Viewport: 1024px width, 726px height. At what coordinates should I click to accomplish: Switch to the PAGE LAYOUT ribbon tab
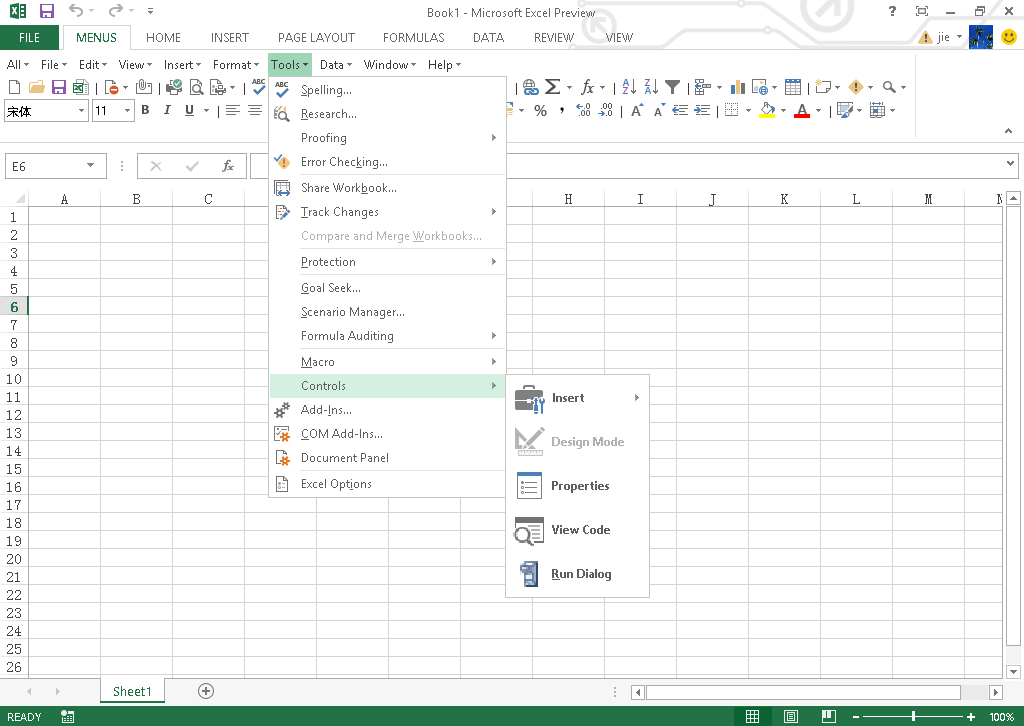click(x=316, y=38)
